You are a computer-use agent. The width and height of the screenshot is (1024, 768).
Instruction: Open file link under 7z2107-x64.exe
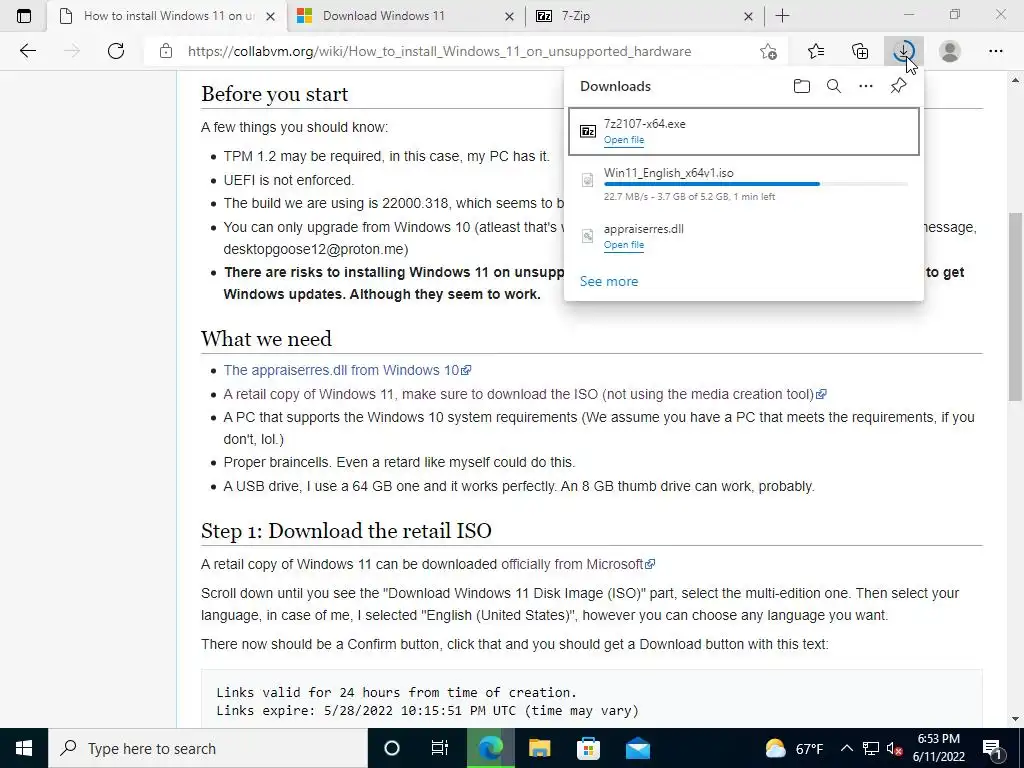(x=624, y=140)
